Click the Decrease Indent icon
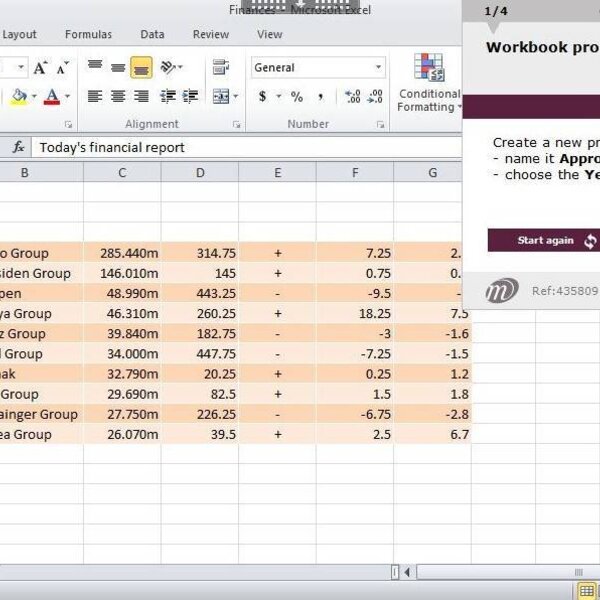Viewport: 600px width, 600px height. [x=168, y=96]
